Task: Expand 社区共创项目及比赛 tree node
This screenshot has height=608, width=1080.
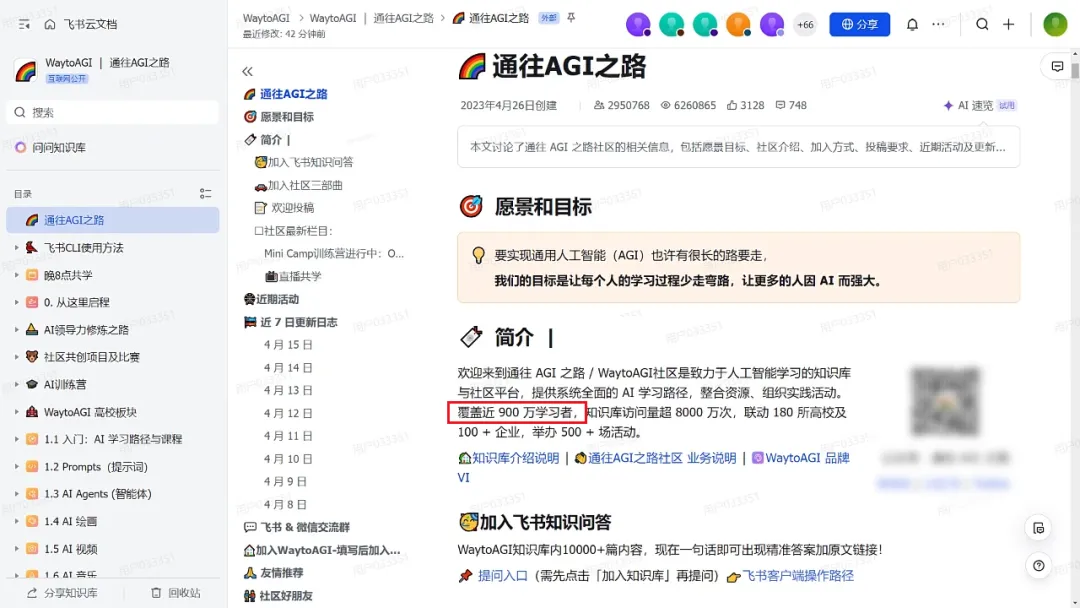Action: click(17, 357)
